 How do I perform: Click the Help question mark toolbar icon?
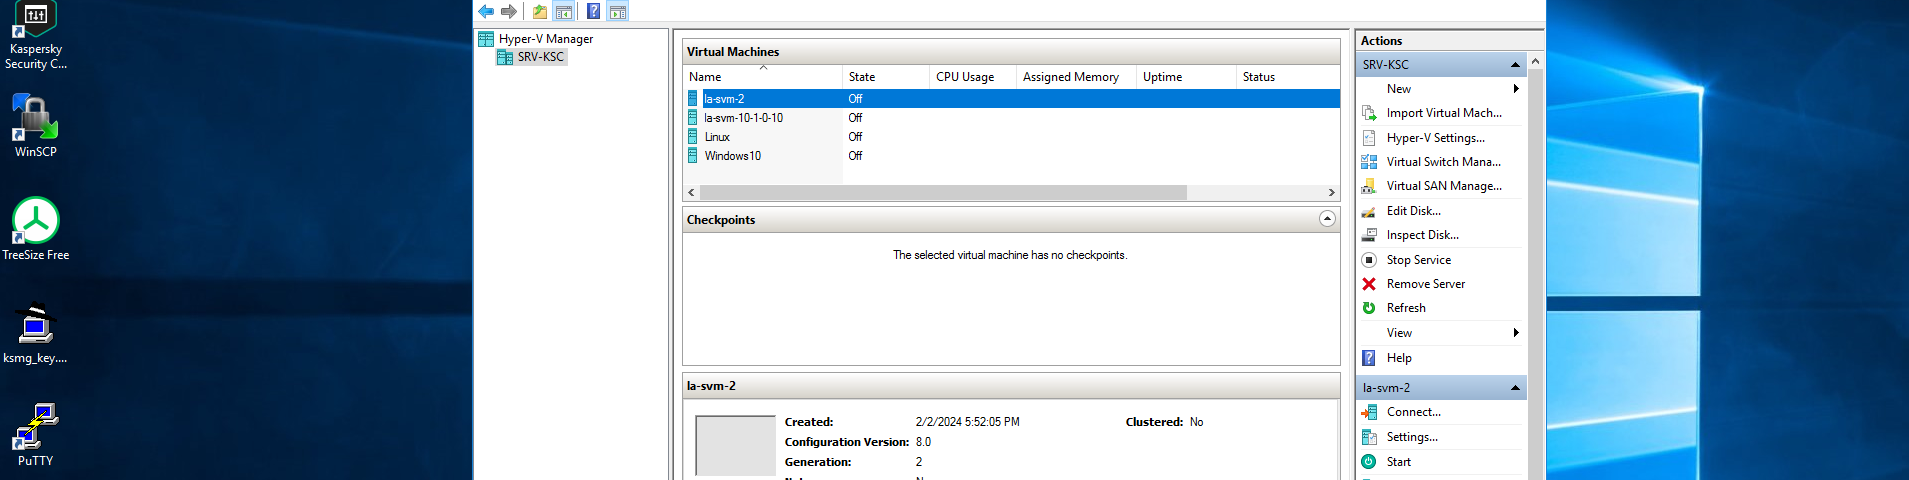coord(593,11)
